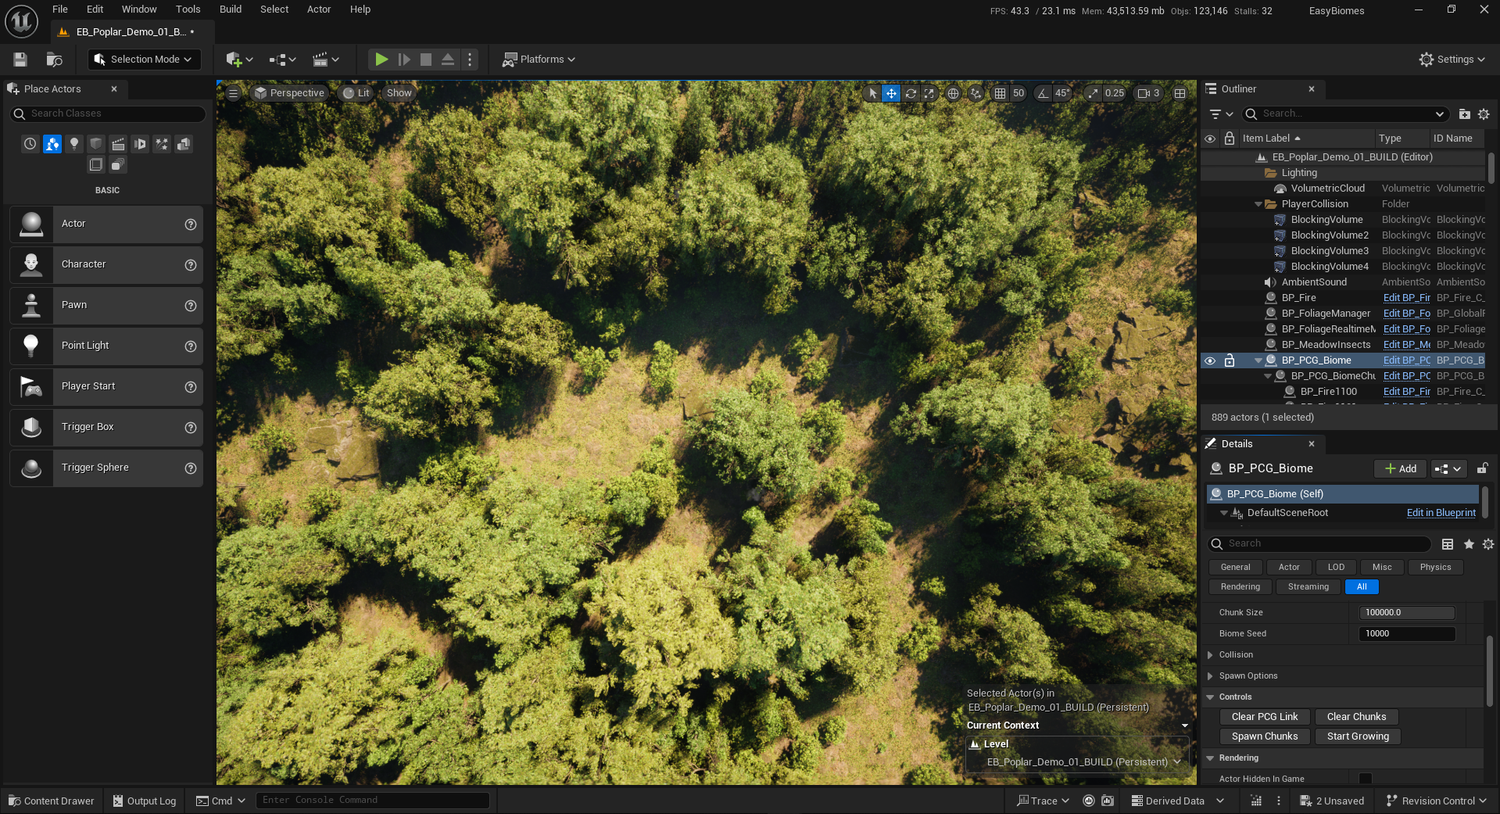Viewport: 1500px width, 814px height.
Task: Switch to the EB_Poplar_Demo_01_B tab
Action: pyautogui.click(x=129, y=31)
